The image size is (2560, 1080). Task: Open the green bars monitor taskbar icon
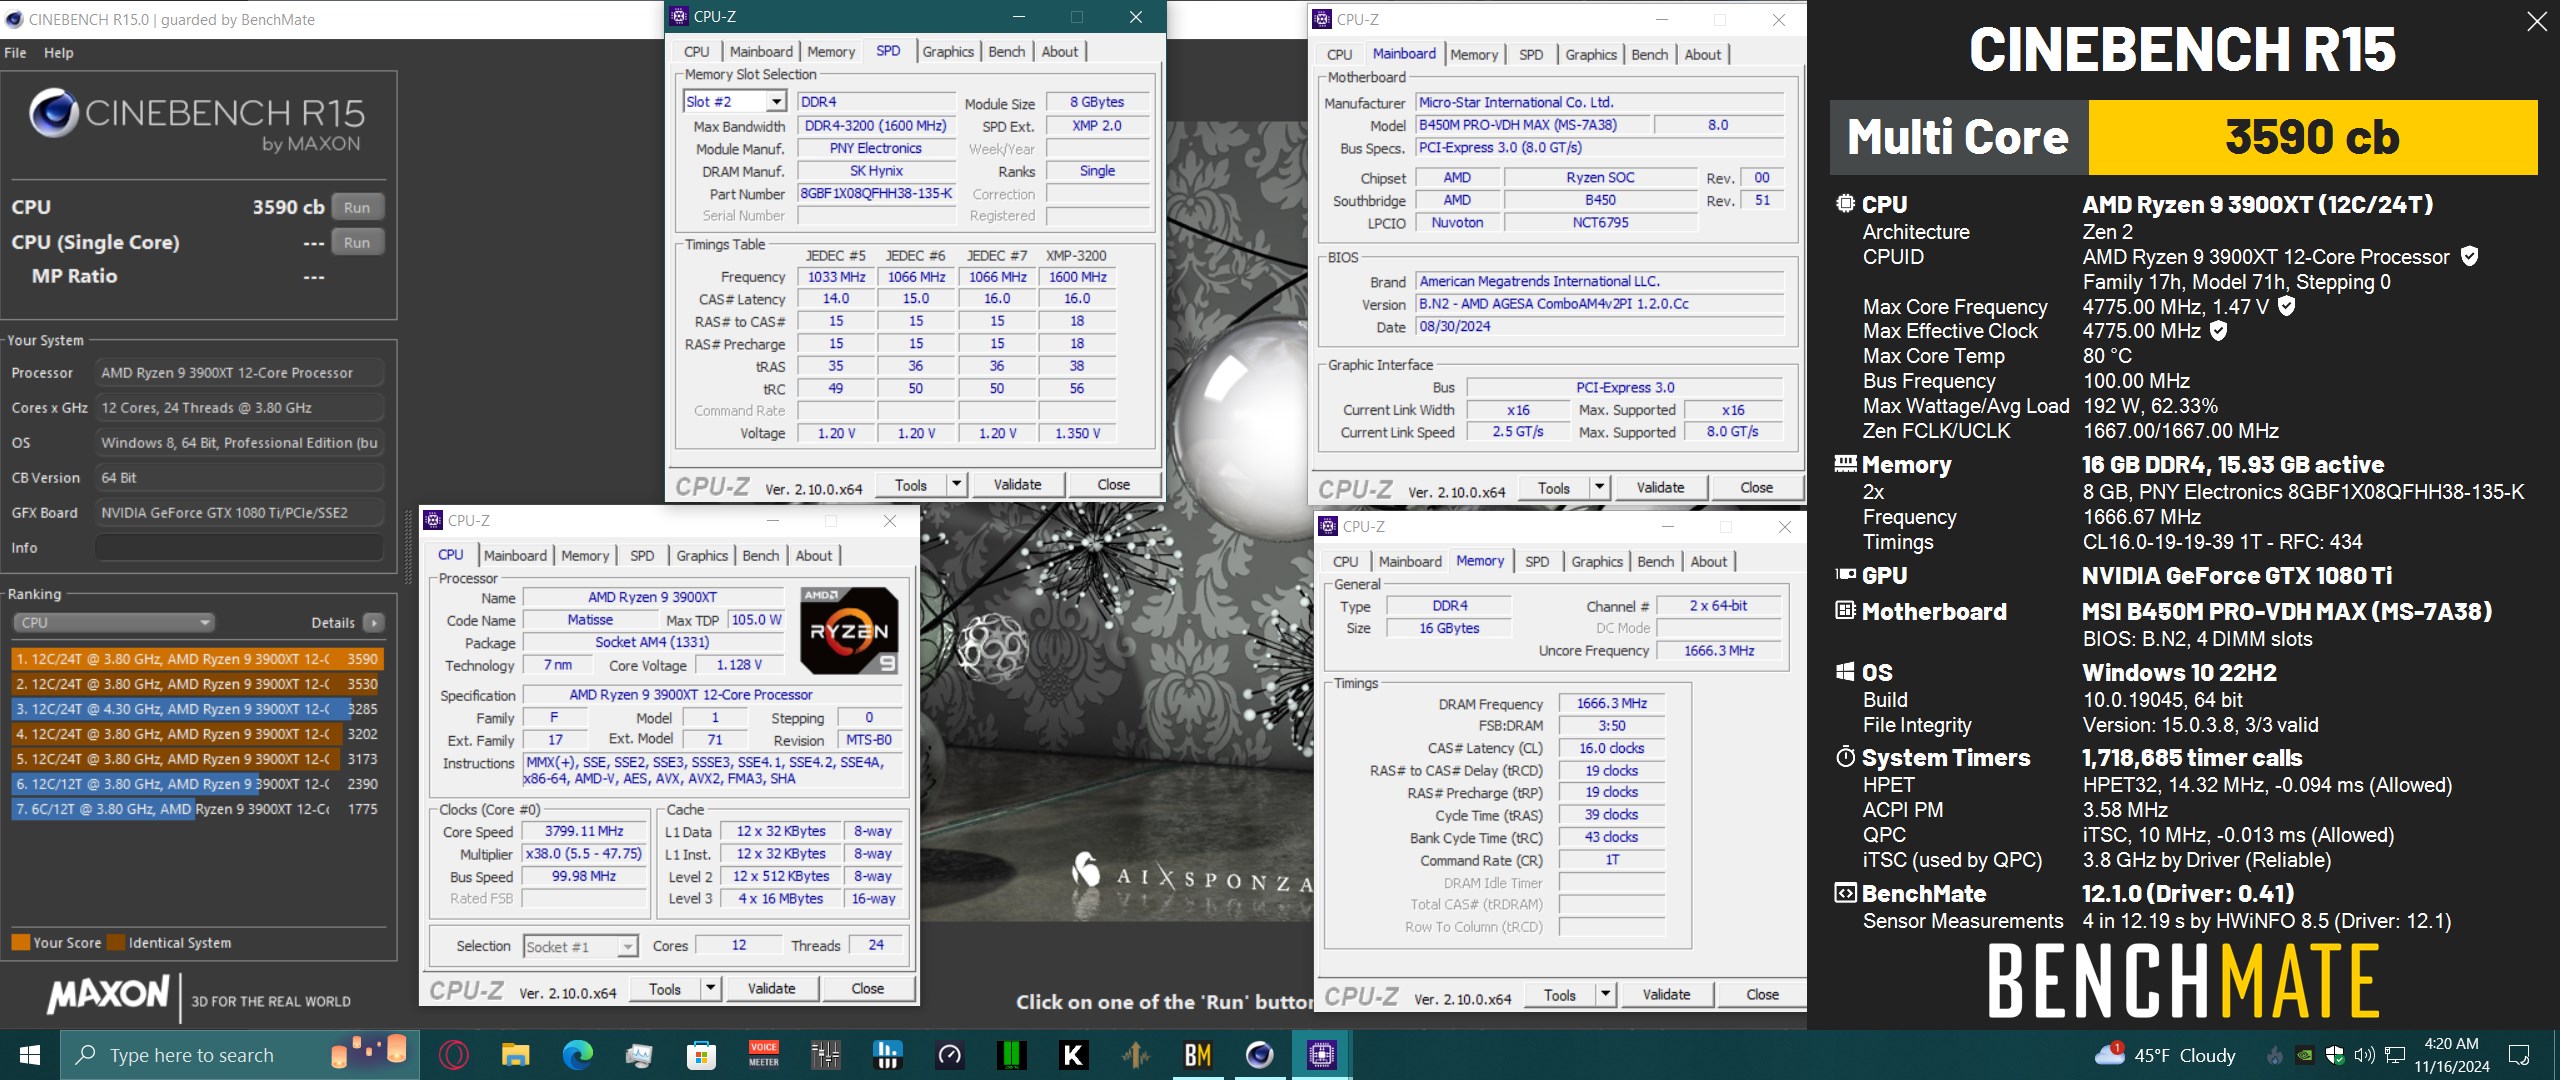(x=1011, y=1055)
